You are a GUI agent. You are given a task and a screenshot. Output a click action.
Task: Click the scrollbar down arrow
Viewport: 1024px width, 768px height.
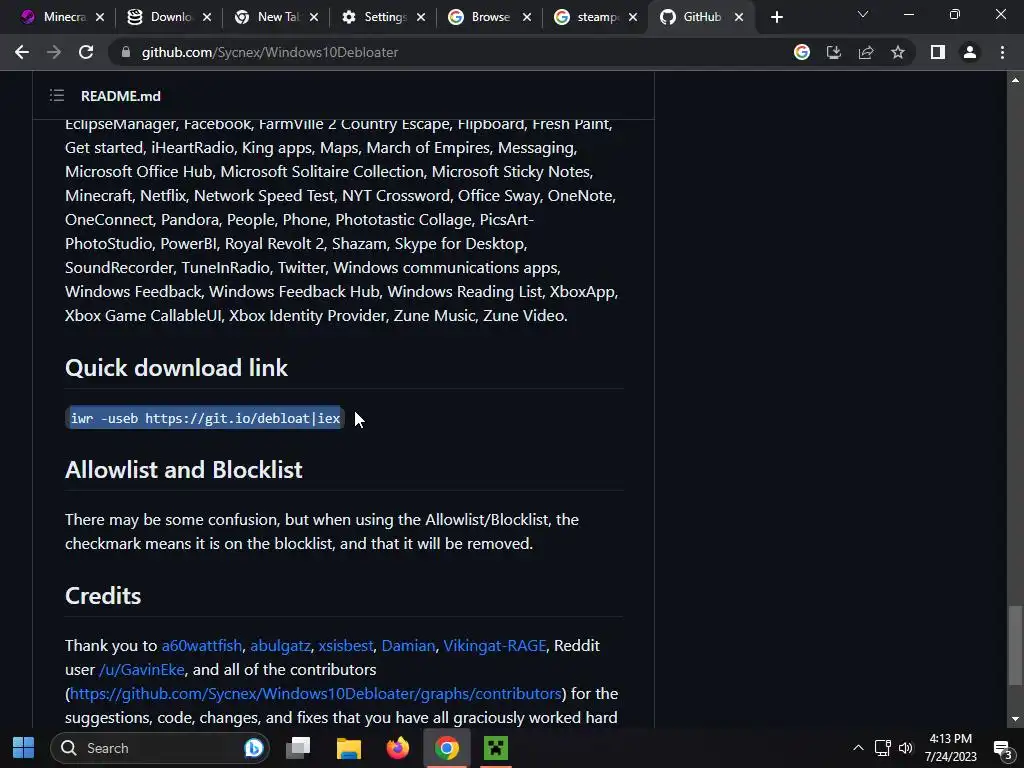1015,719
